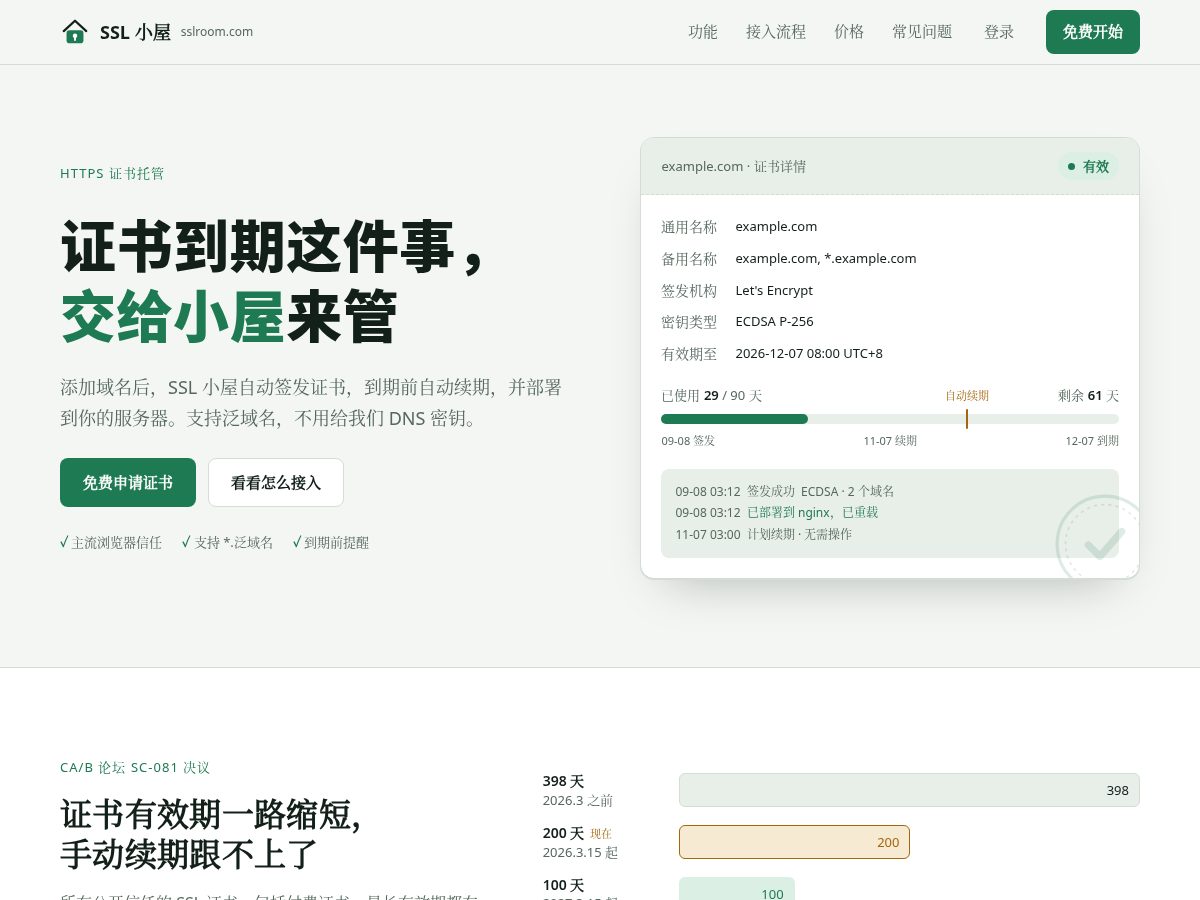
Task: Click the 免费开始 button
Action: [1093, 32]
